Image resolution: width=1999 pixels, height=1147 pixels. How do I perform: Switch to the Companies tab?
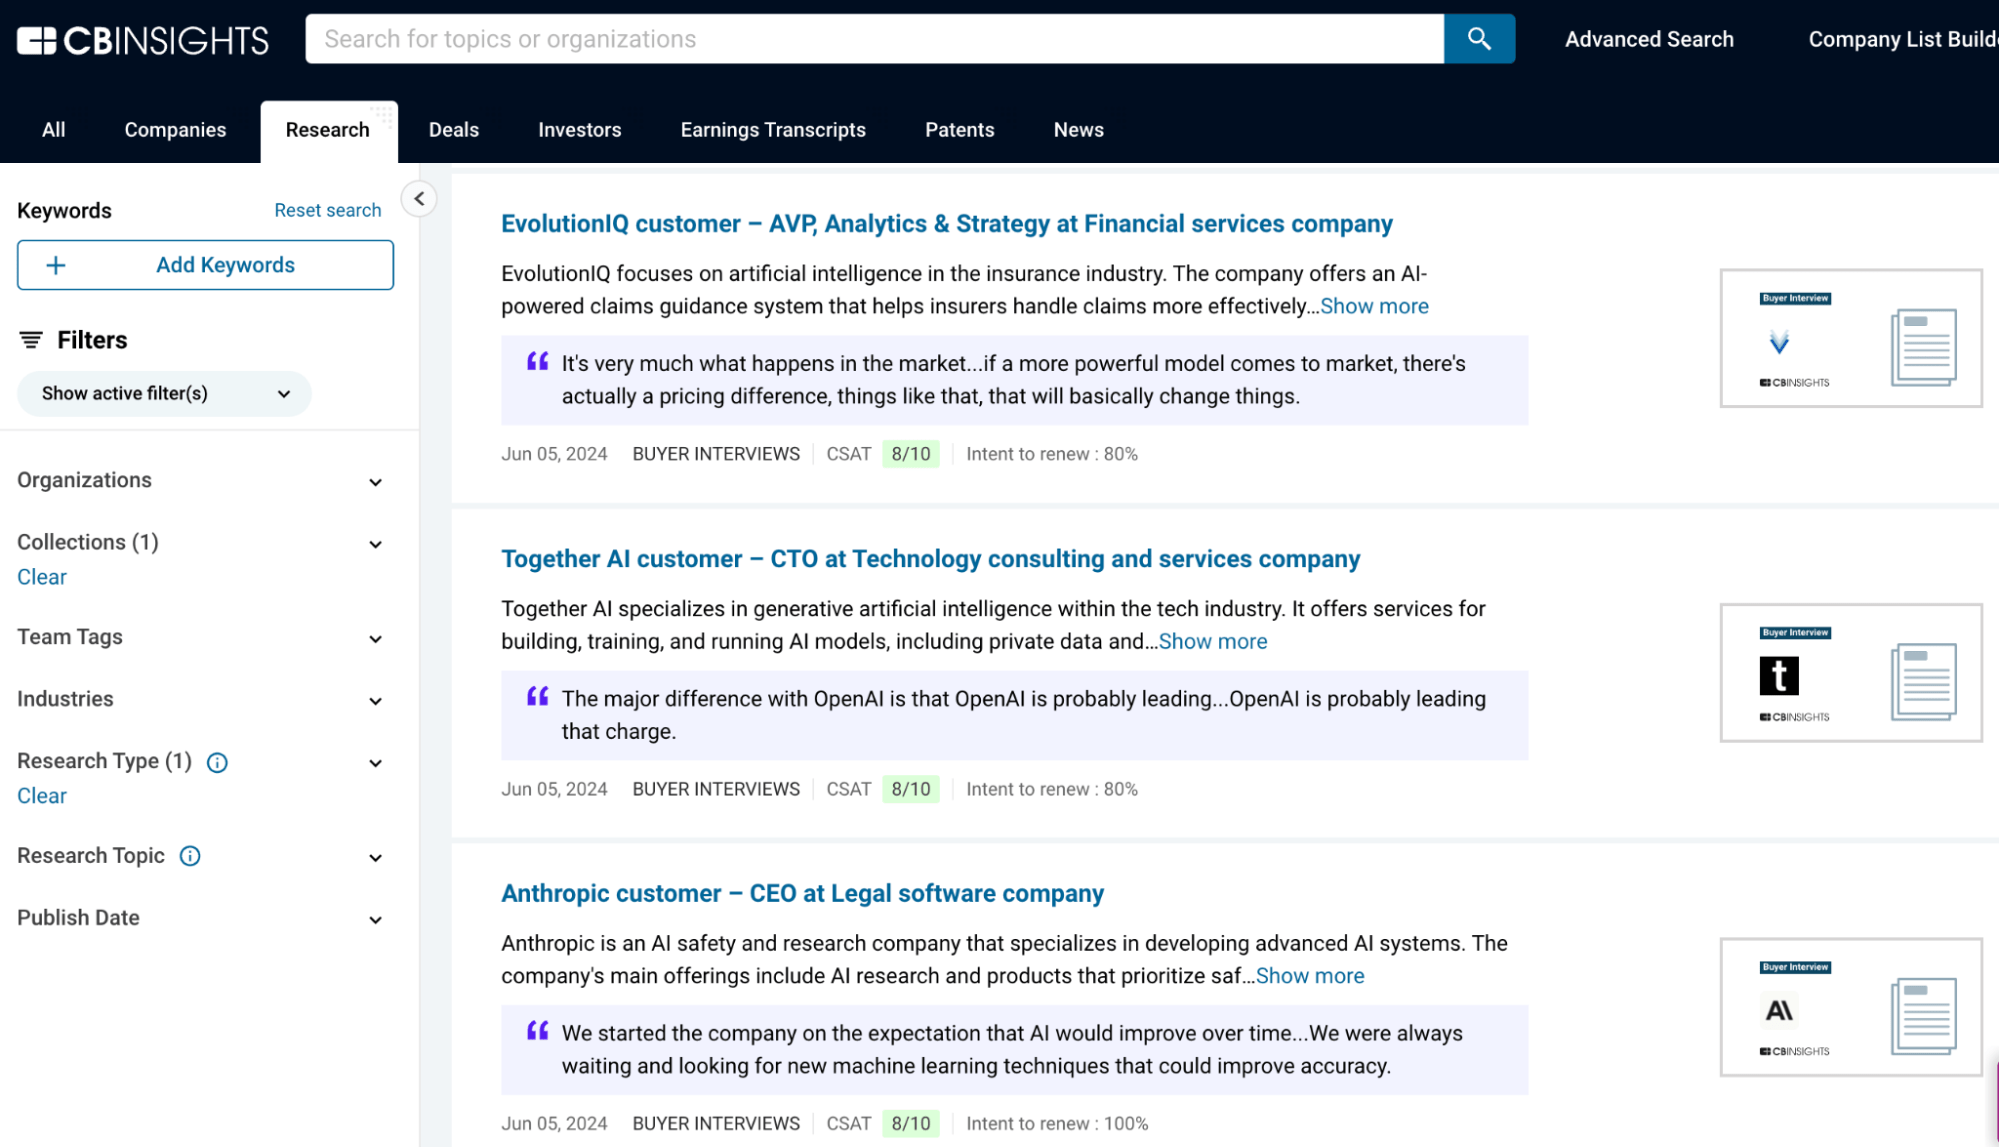pos(175,129)
